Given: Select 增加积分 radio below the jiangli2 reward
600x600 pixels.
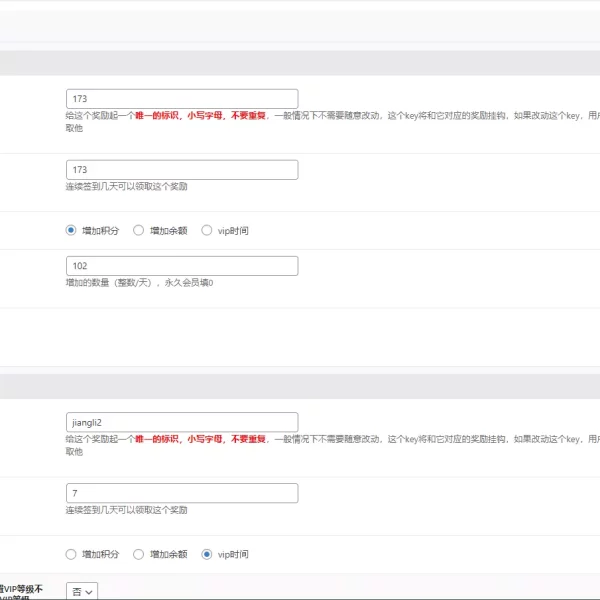Looking at the screenshot, I should (71, 554).
